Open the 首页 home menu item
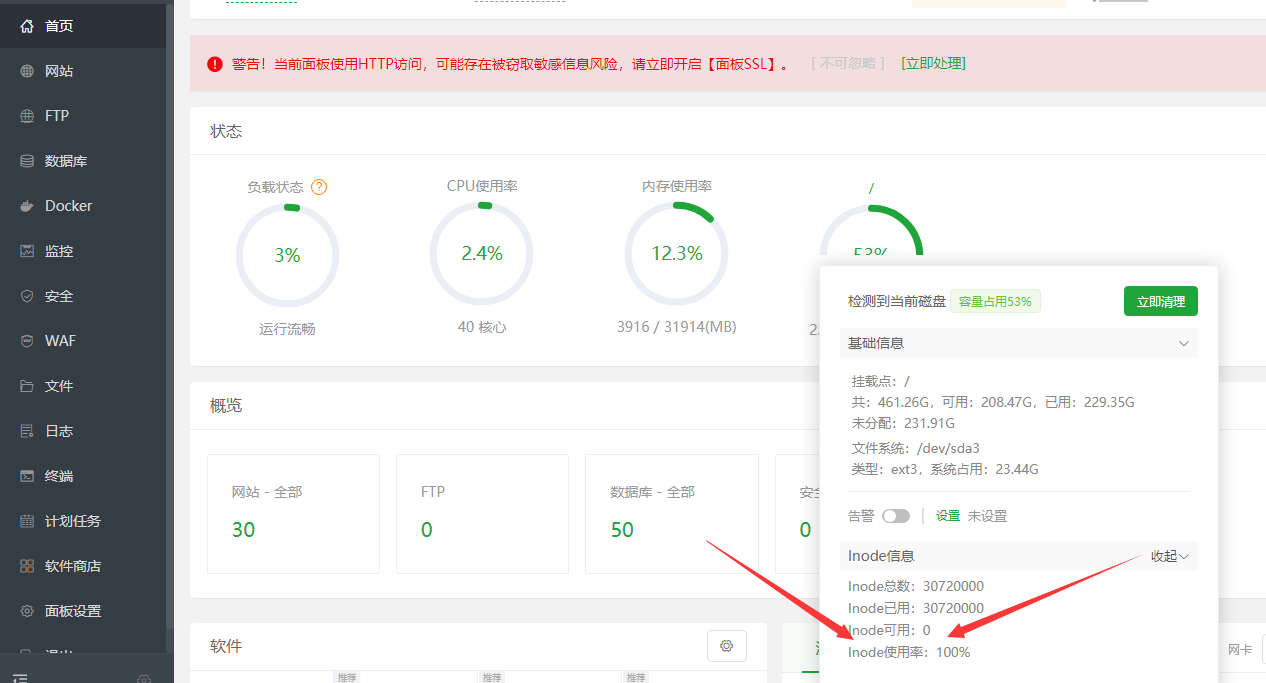This screenshot has height=683, width=1266. coord(83,26)
